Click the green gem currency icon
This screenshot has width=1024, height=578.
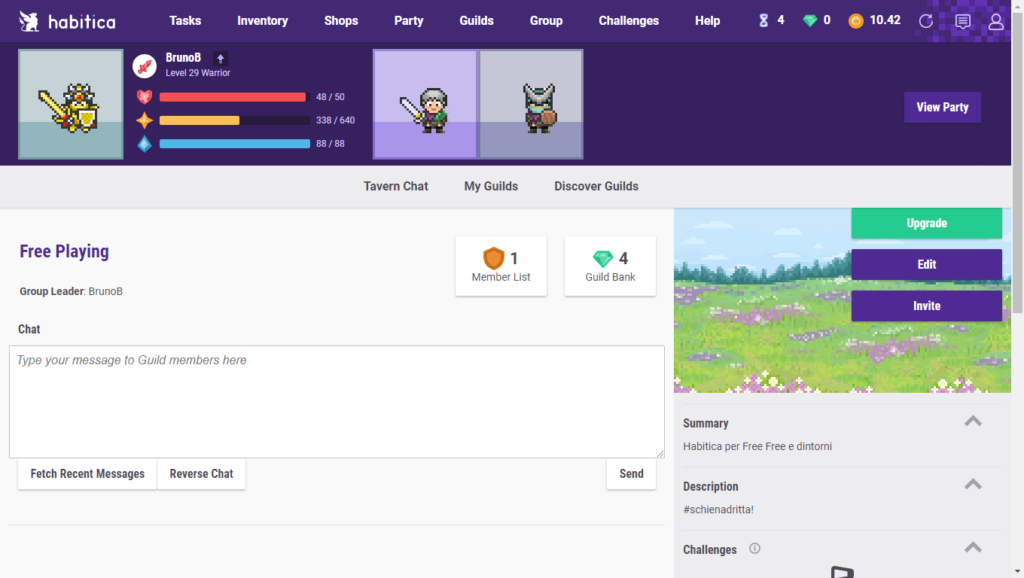pyautogui.click(x=810, y=20)
